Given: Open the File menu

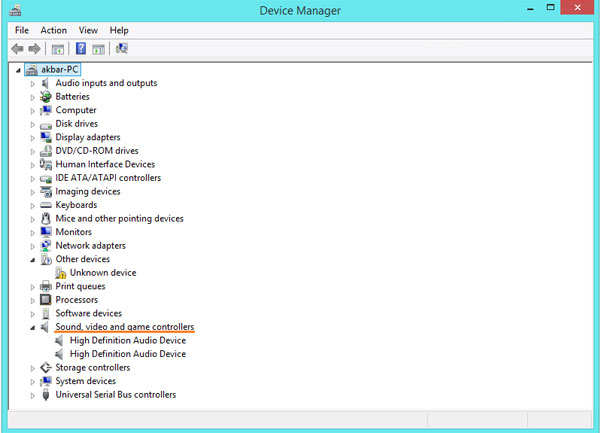Looking at the screenshot, I should 22,30.
